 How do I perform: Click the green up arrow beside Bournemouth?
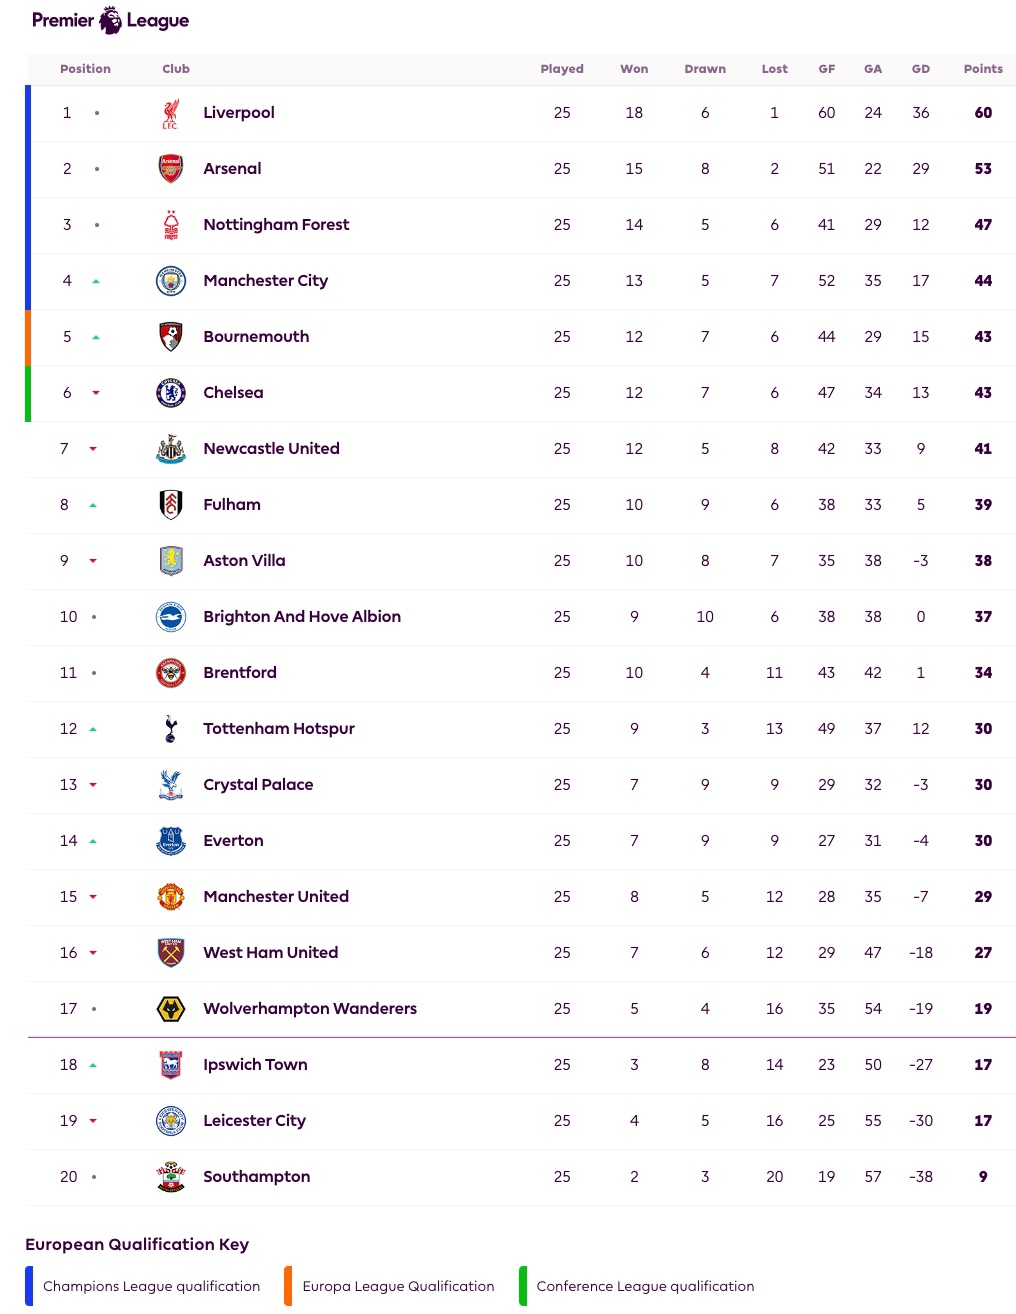(x=96, y=337)
